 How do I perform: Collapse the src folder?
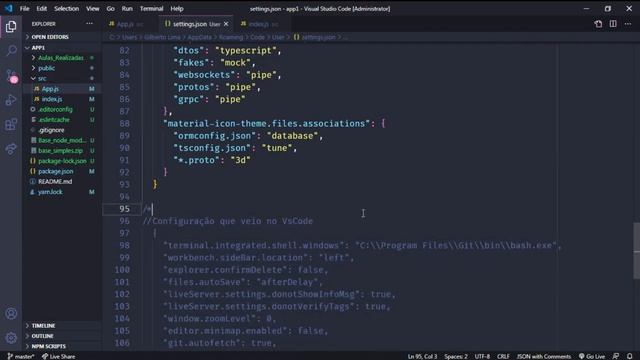(x=61, y=78)
